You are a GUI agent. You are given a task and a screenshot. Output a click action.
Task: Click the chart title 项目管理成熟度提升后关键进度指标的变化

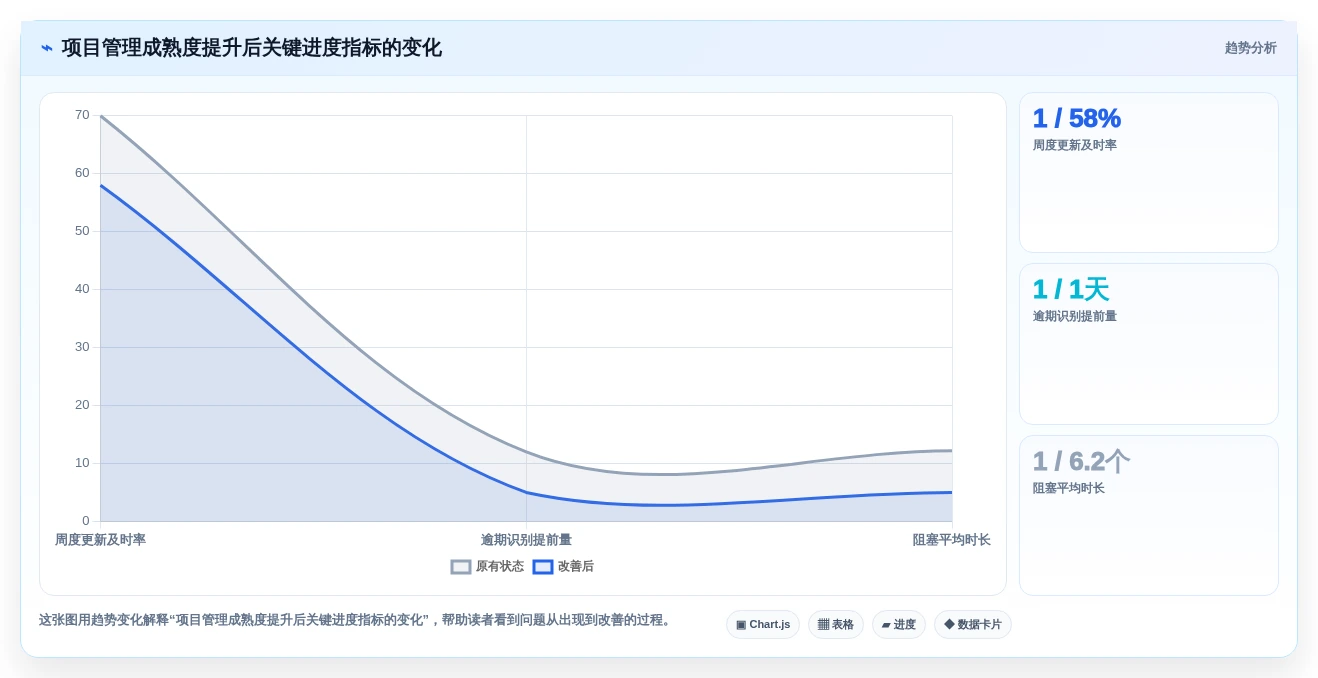251,48
